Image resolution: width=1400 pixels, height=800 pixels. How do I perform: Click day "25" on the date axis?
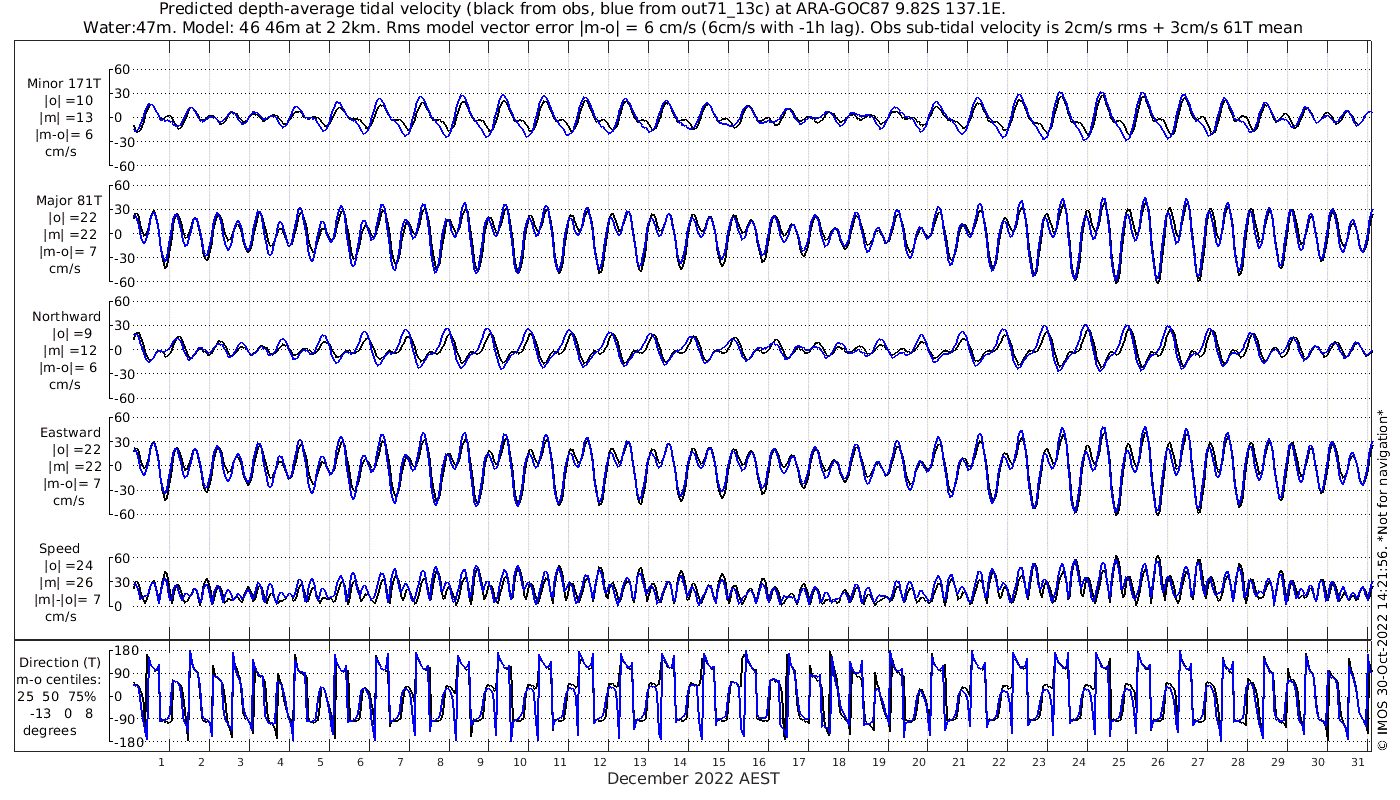pos(1118,762)
